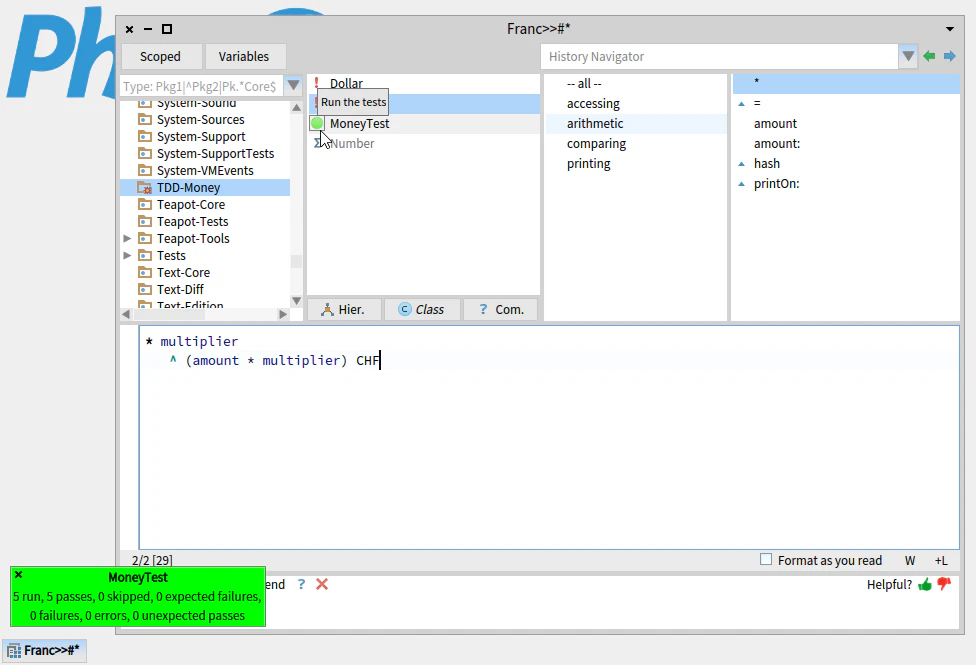The height and width of the screenshot is (665, 976).
Task: Toggle the W option in the status bar
Action: [x=910, y=560]
